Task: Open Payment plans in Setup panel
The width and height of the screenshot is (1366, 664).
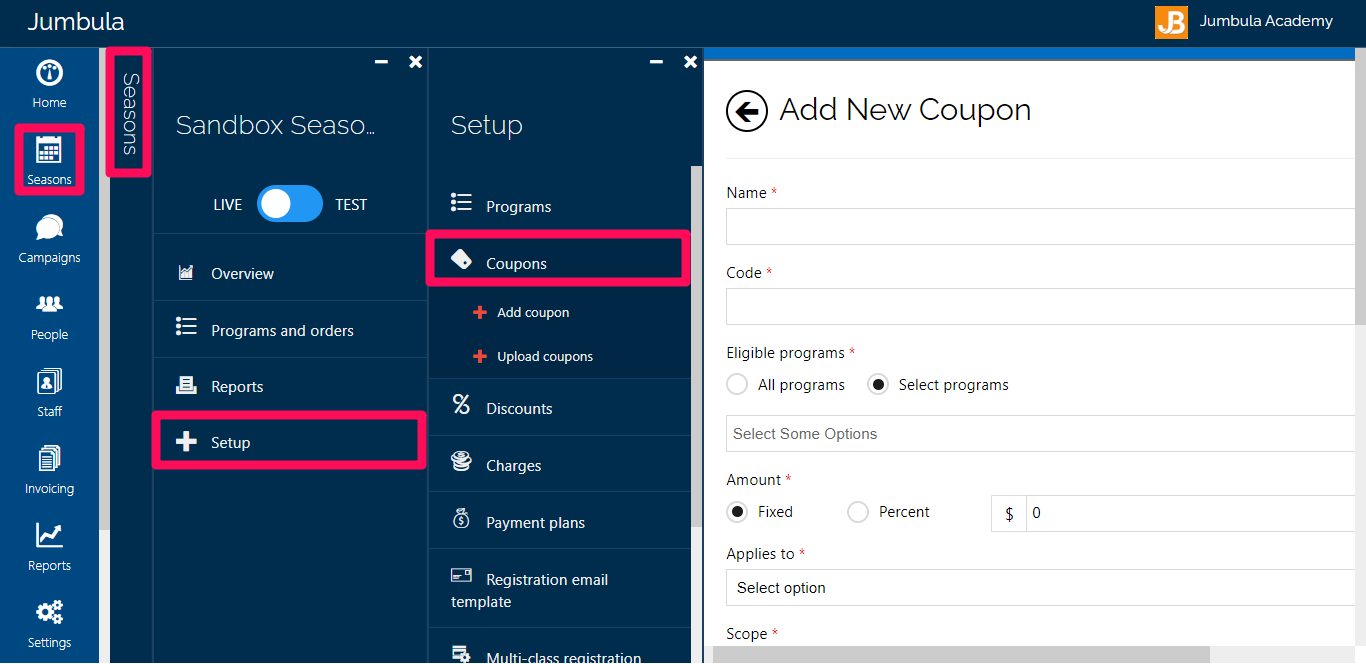Action: click(x=559, y=522)
